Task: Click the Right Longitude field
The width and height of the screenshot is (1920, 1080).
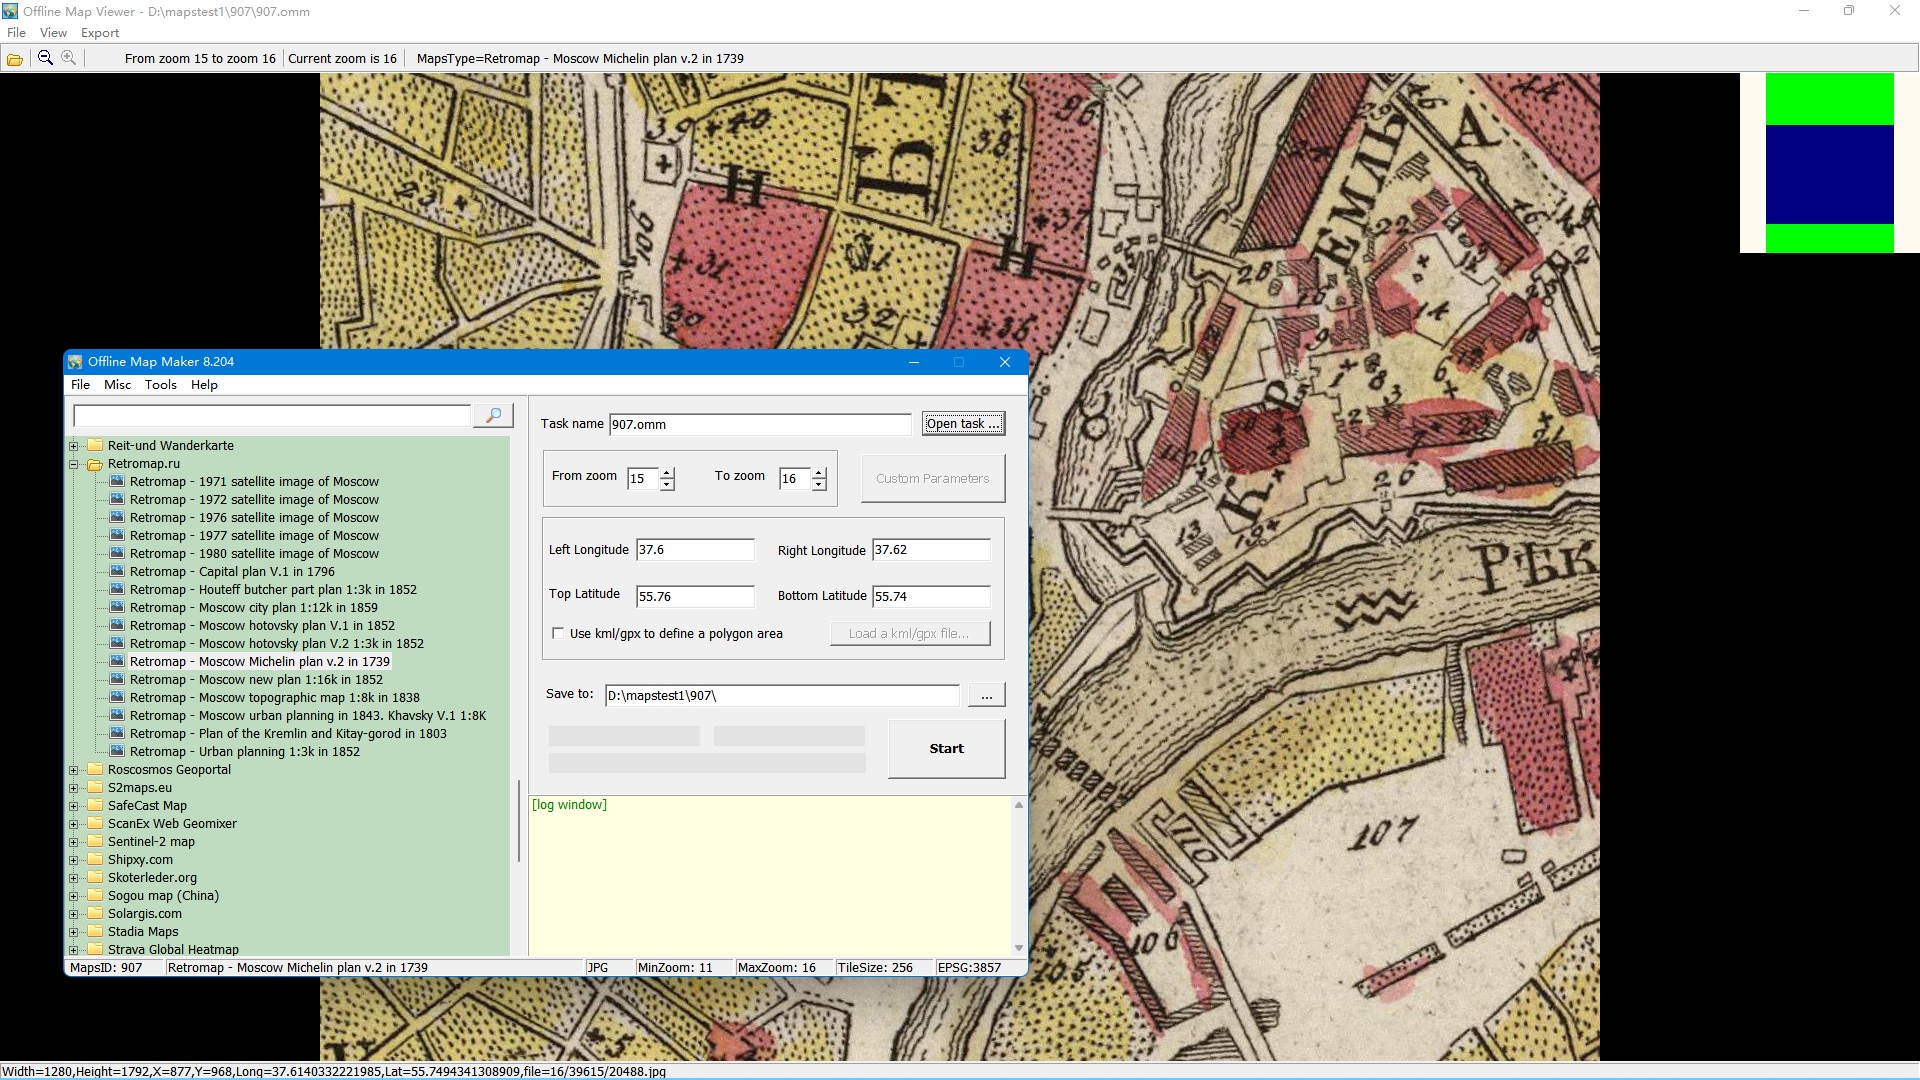Action: (931, 550)
